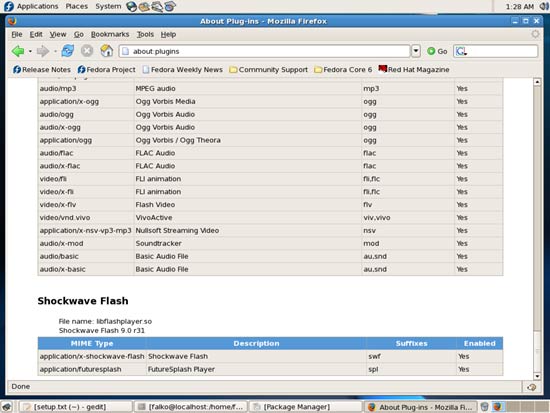Open the Release Notes bookmark
550x413 pixels.
pos(42,69)
